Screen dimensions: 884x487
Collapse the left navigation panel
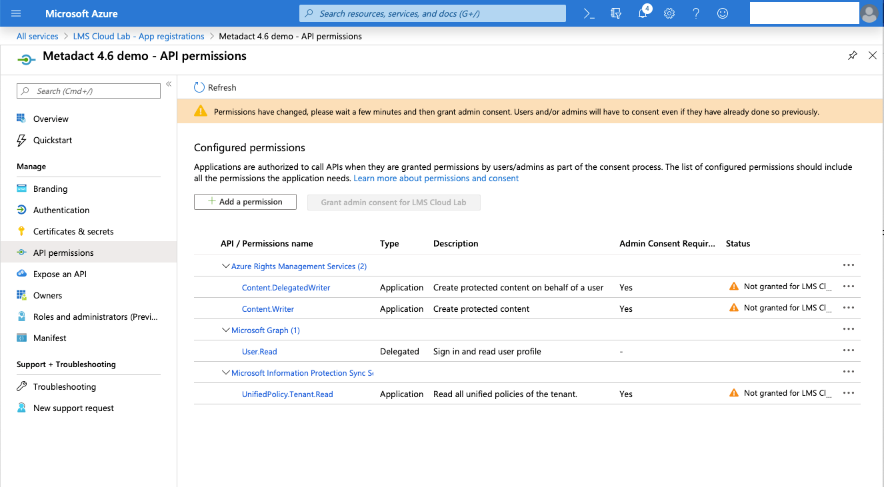pyautogui.click(x=169, y=83)
